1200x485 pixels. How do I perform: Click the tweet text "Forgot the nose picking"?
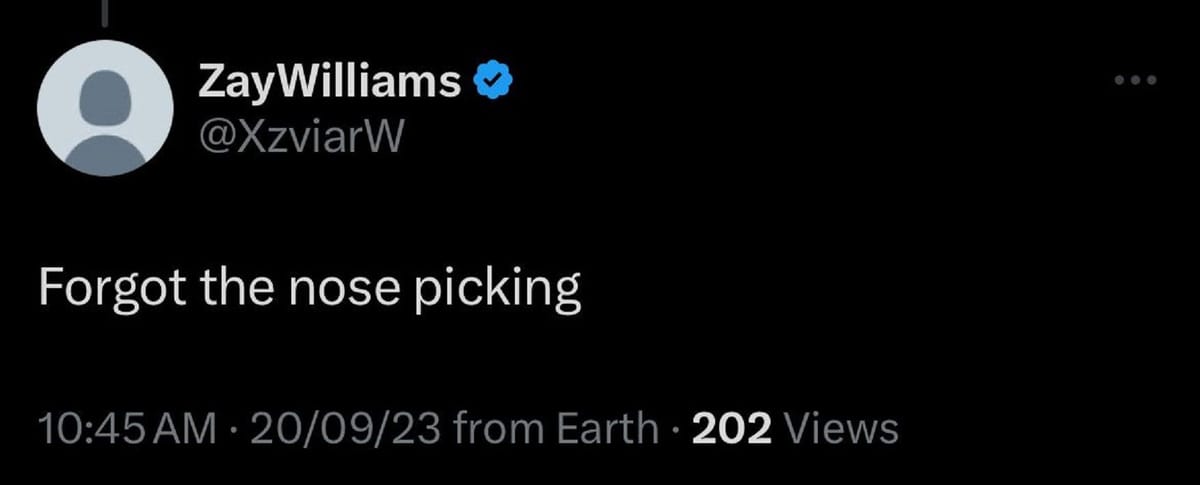click(310, 290)
